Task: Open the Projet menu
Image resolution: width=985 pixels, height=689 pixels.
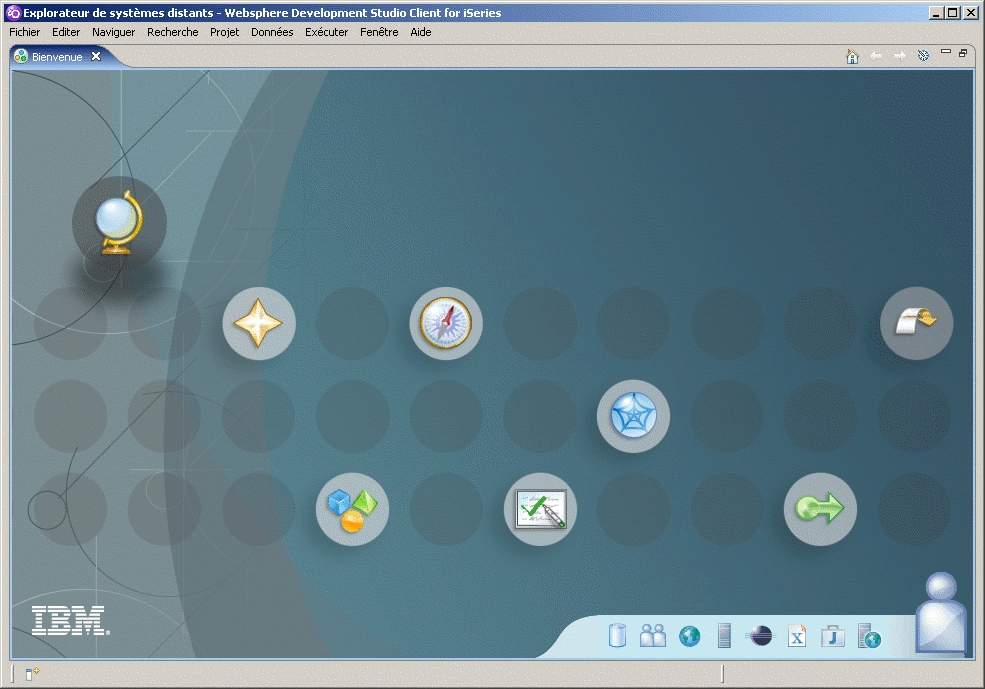Action: tap(224, 32)
